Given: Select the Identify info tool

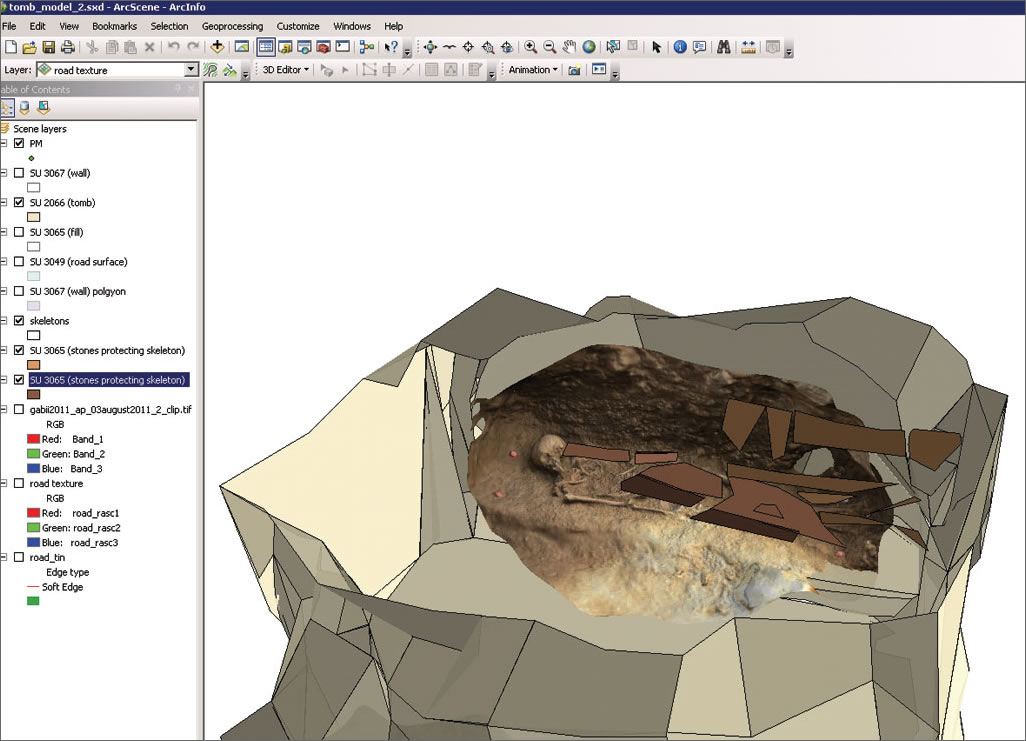Looking at the screenshot, I should [680, 47].
